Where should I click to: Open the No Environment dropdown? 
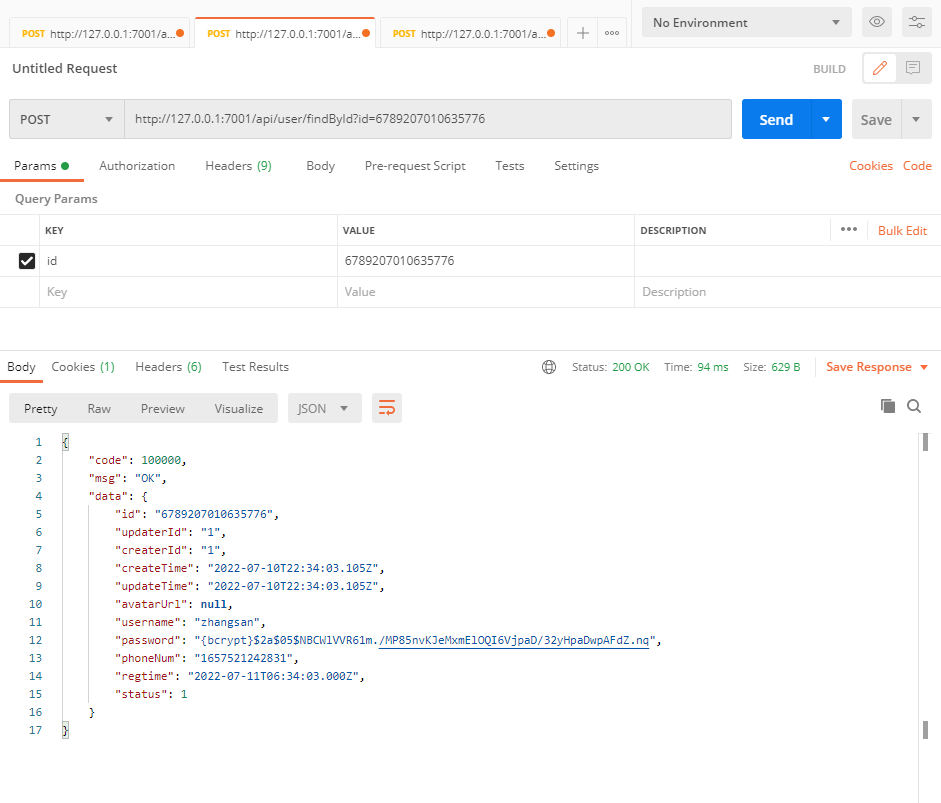tap(745, 21)
